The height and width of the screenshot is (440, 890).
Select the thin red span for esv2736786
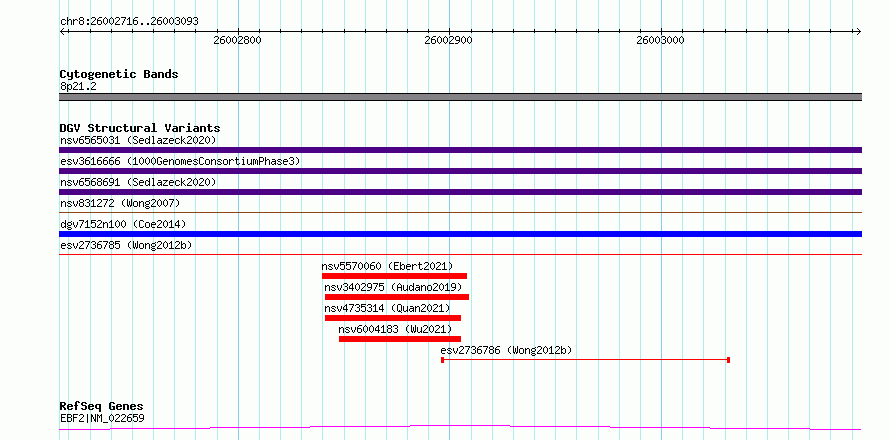pyautogui.click(x=585, y=360)
